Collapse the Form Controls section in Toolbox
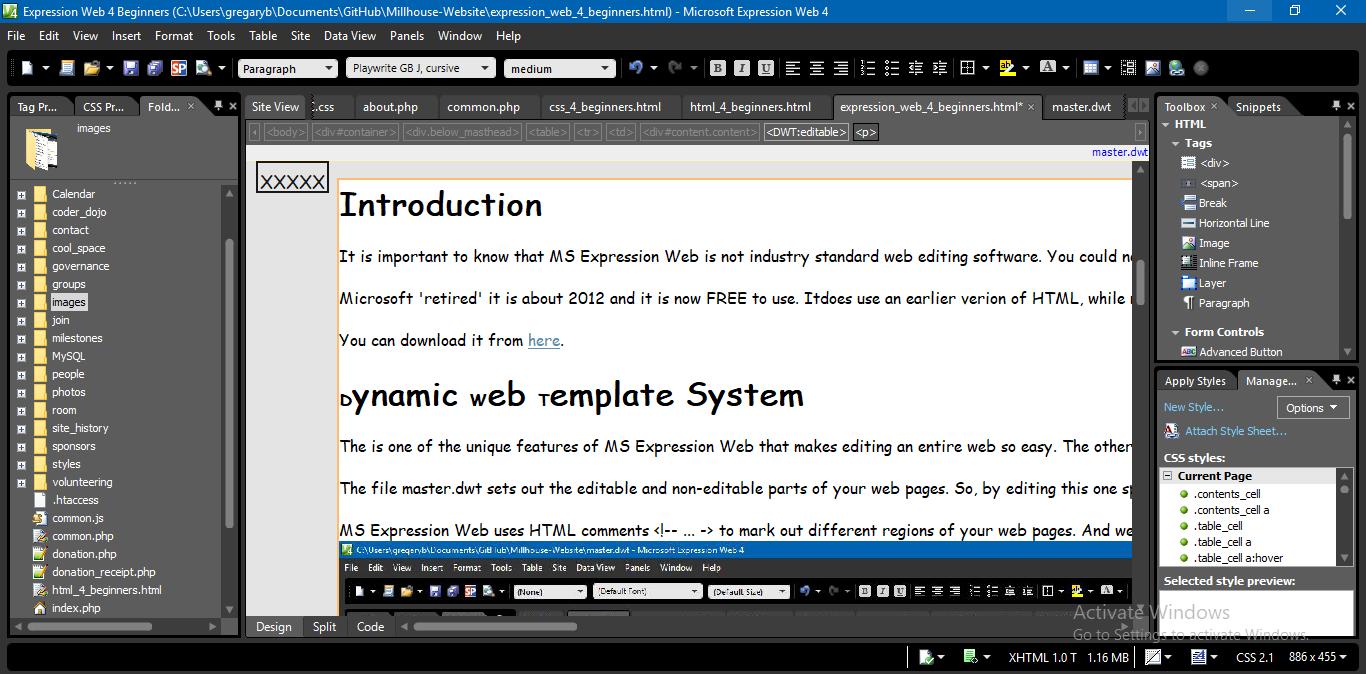Viewport: 1366px width, 674px height. click(1176, 332)
